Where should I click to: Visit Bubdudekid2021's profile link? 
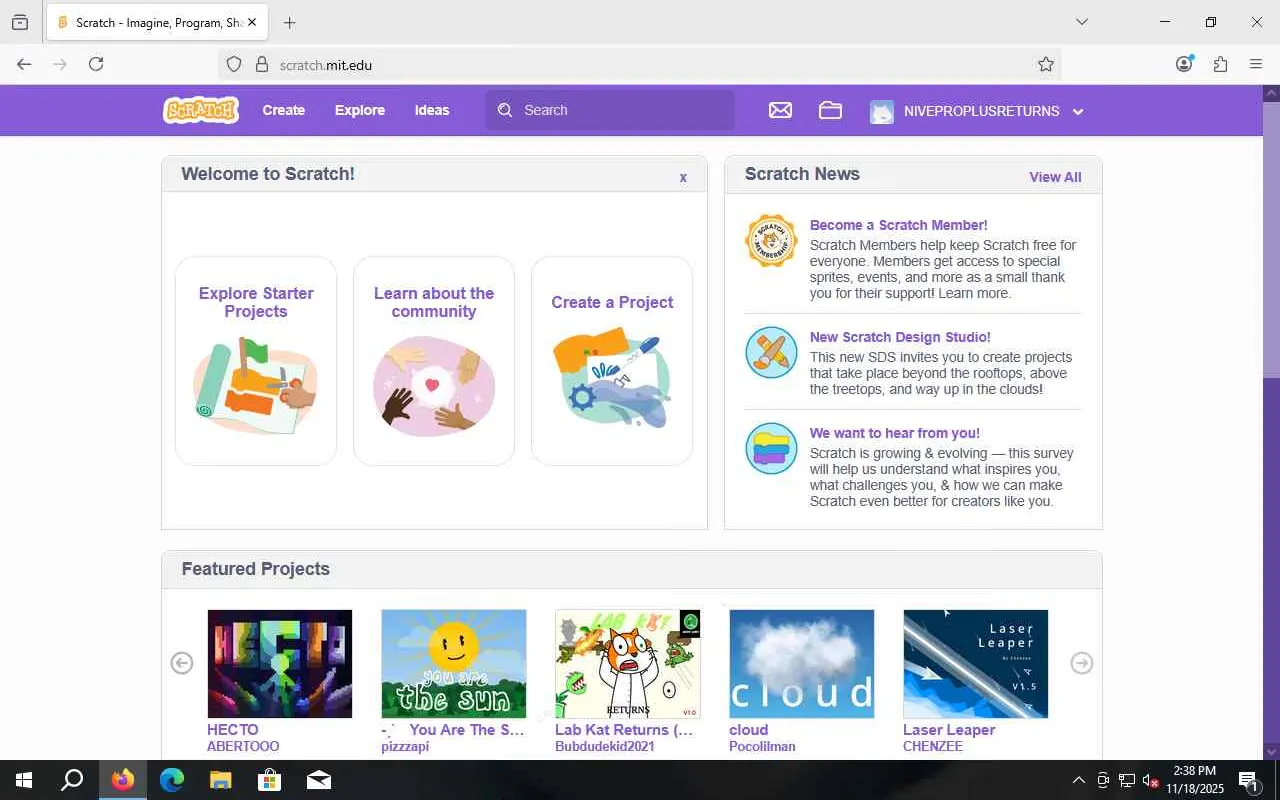pyautogui.click(x=605, y=747)
